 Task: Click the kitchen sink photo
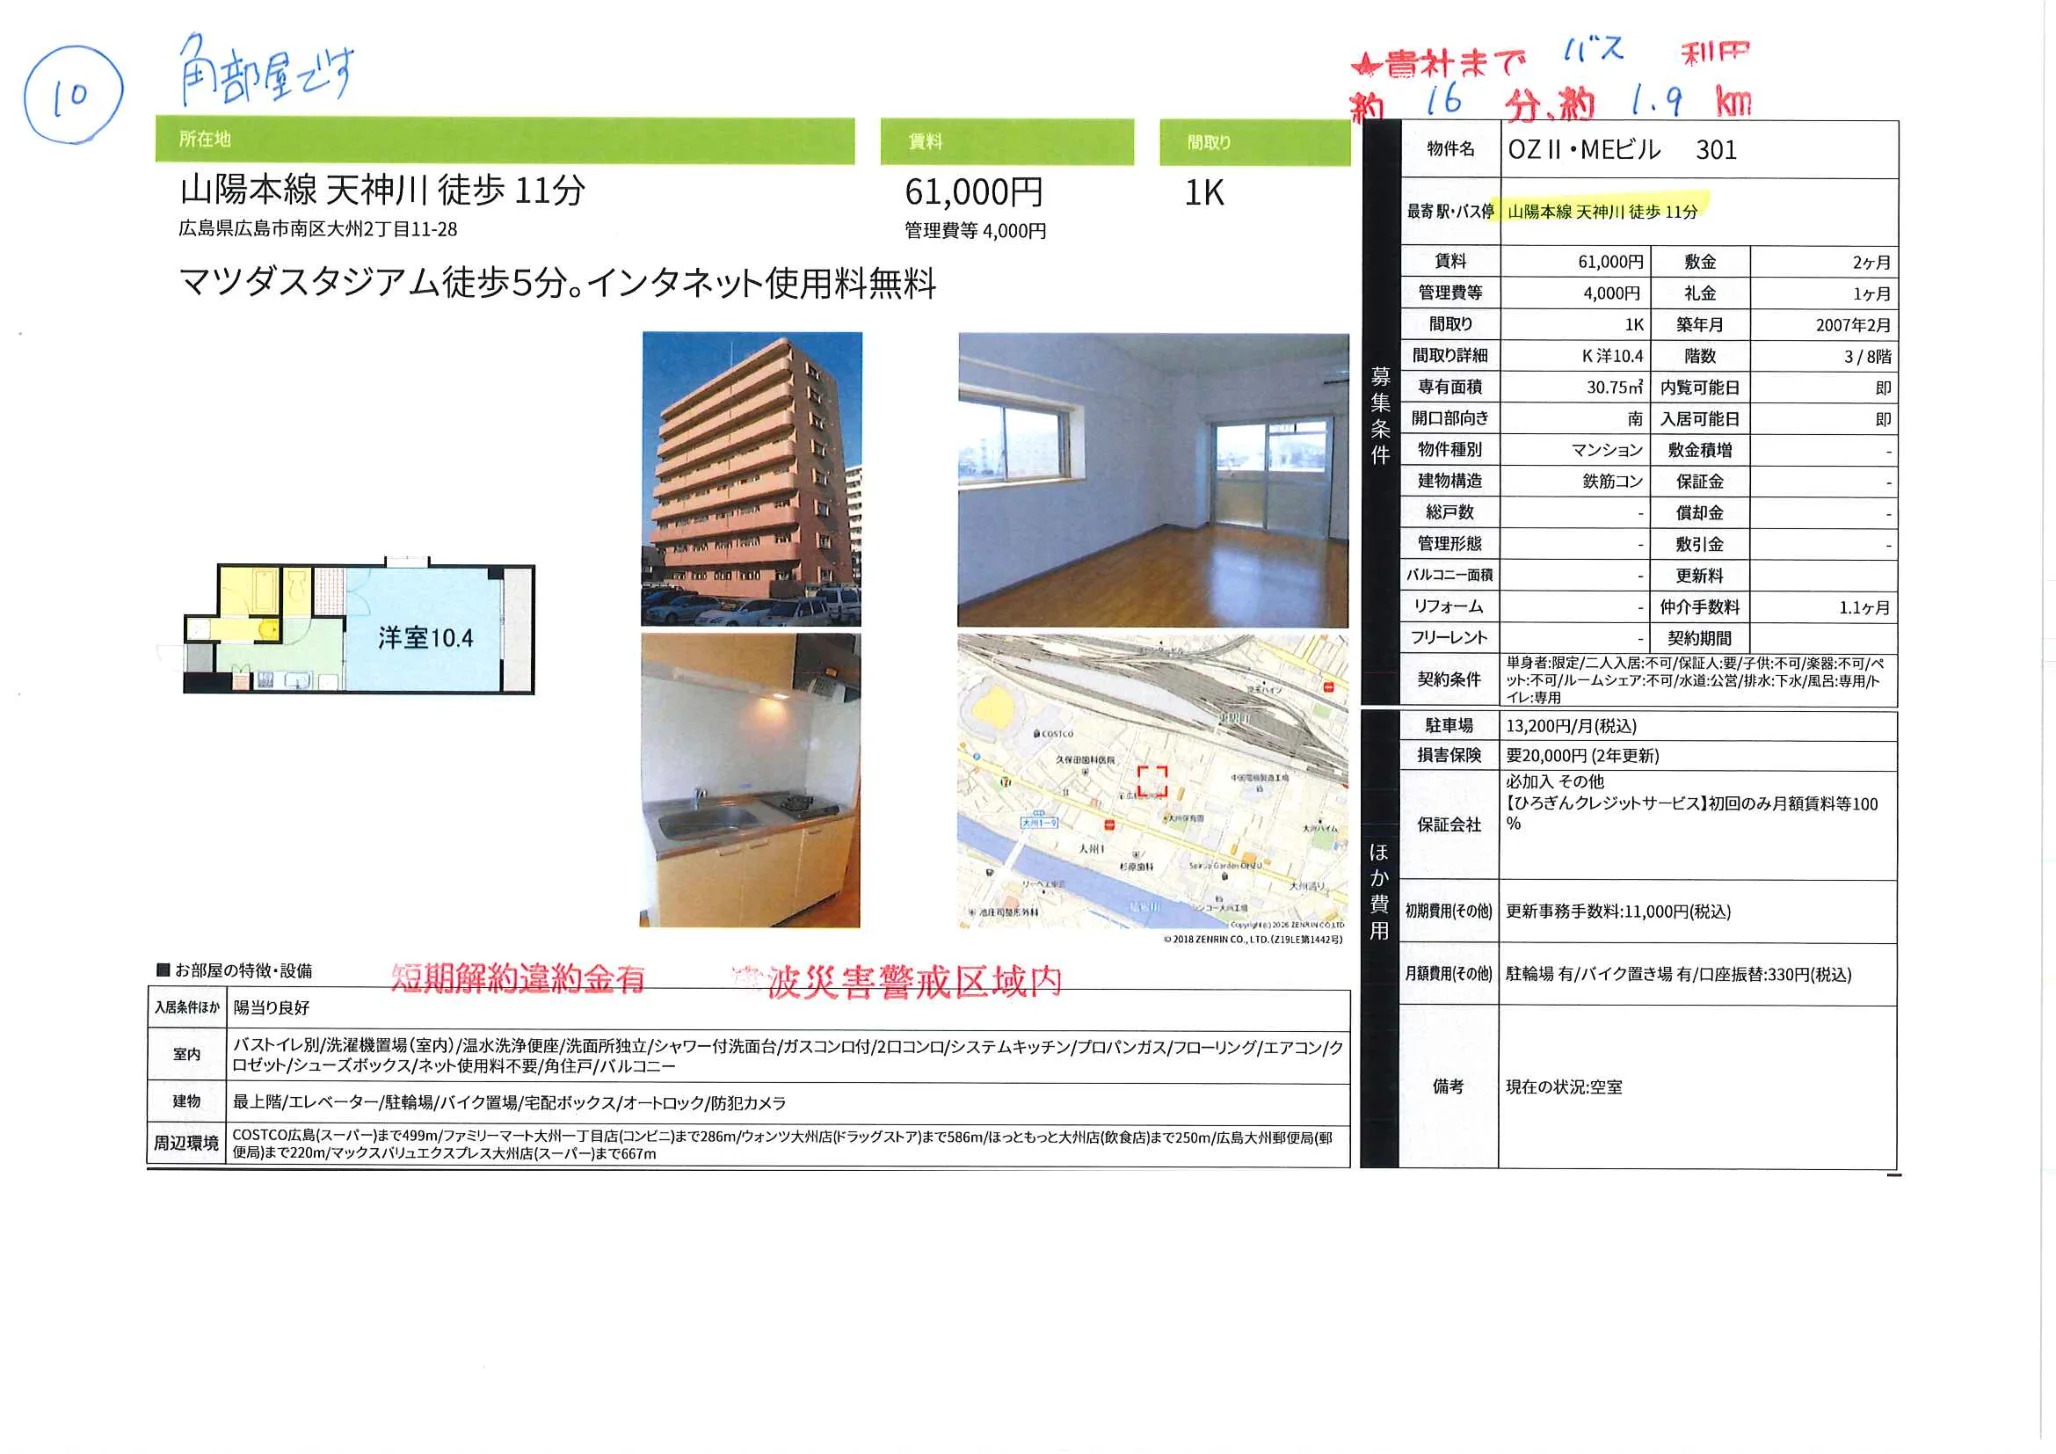tap(750, 780)
